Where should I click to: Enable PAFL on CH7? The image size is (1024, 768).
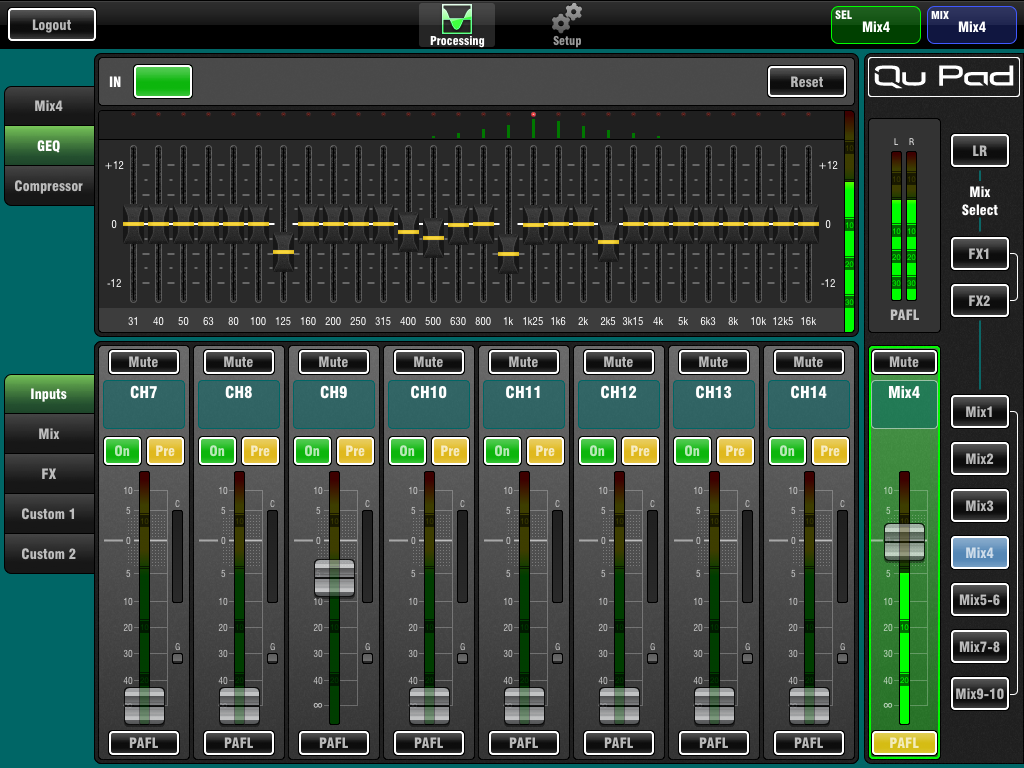click(144, 743)
